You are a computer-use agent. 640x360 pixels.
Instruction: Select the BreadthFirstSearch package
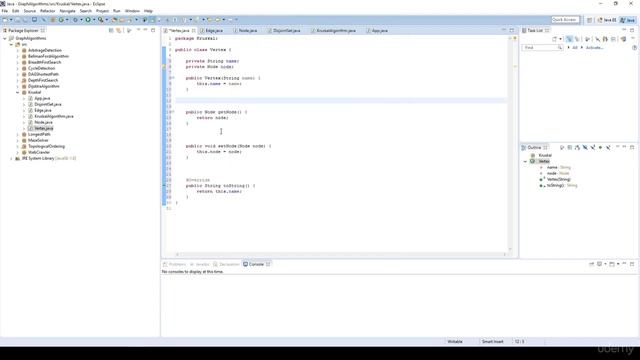click(44, 62)
